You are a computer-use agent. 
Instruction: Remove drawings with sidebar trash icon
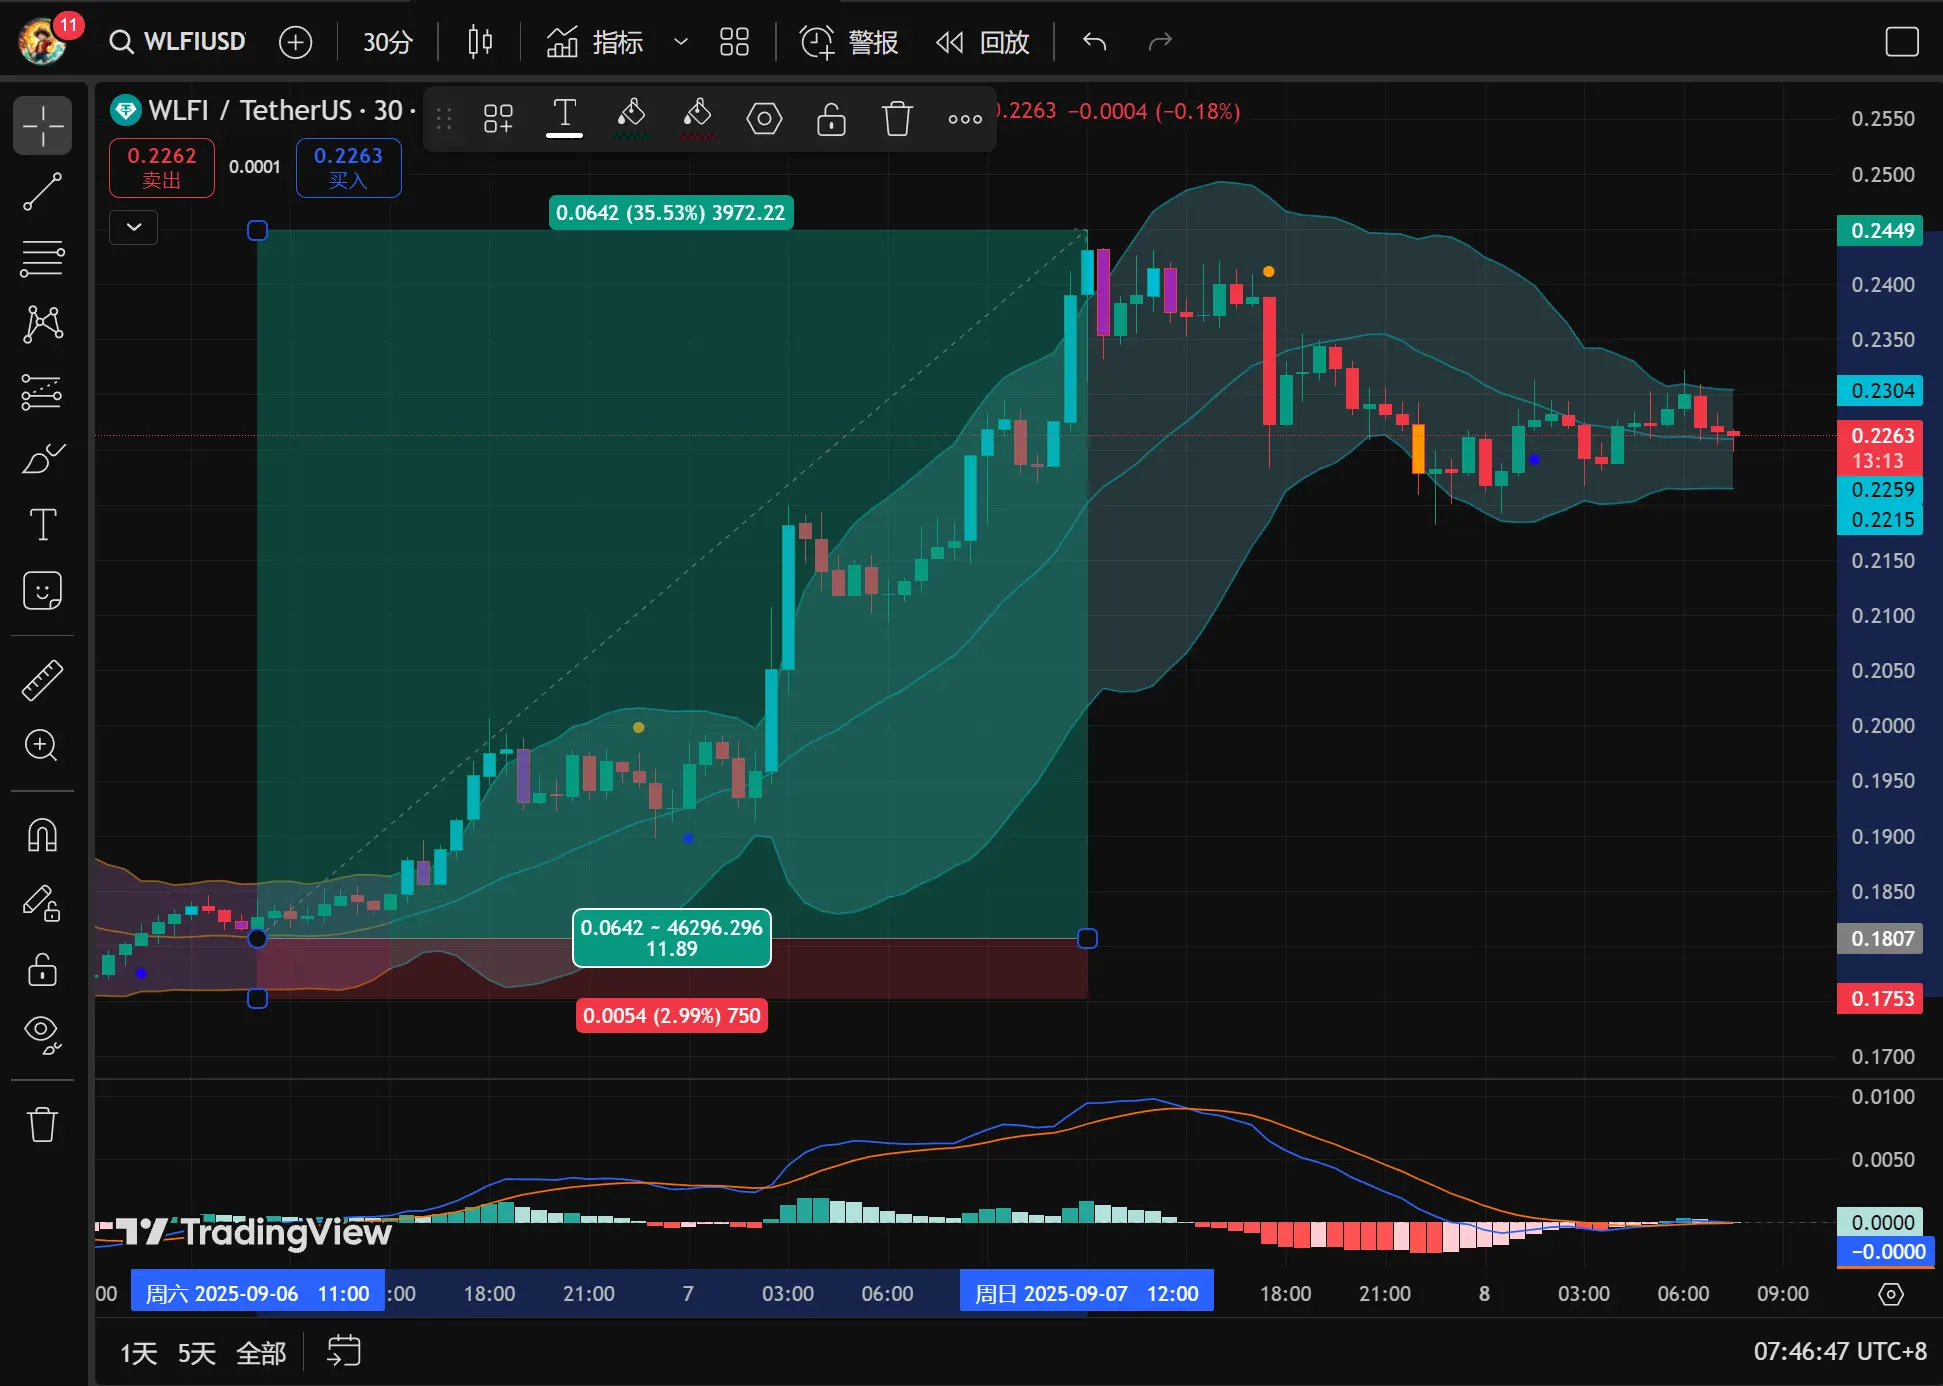point(42,1124)
